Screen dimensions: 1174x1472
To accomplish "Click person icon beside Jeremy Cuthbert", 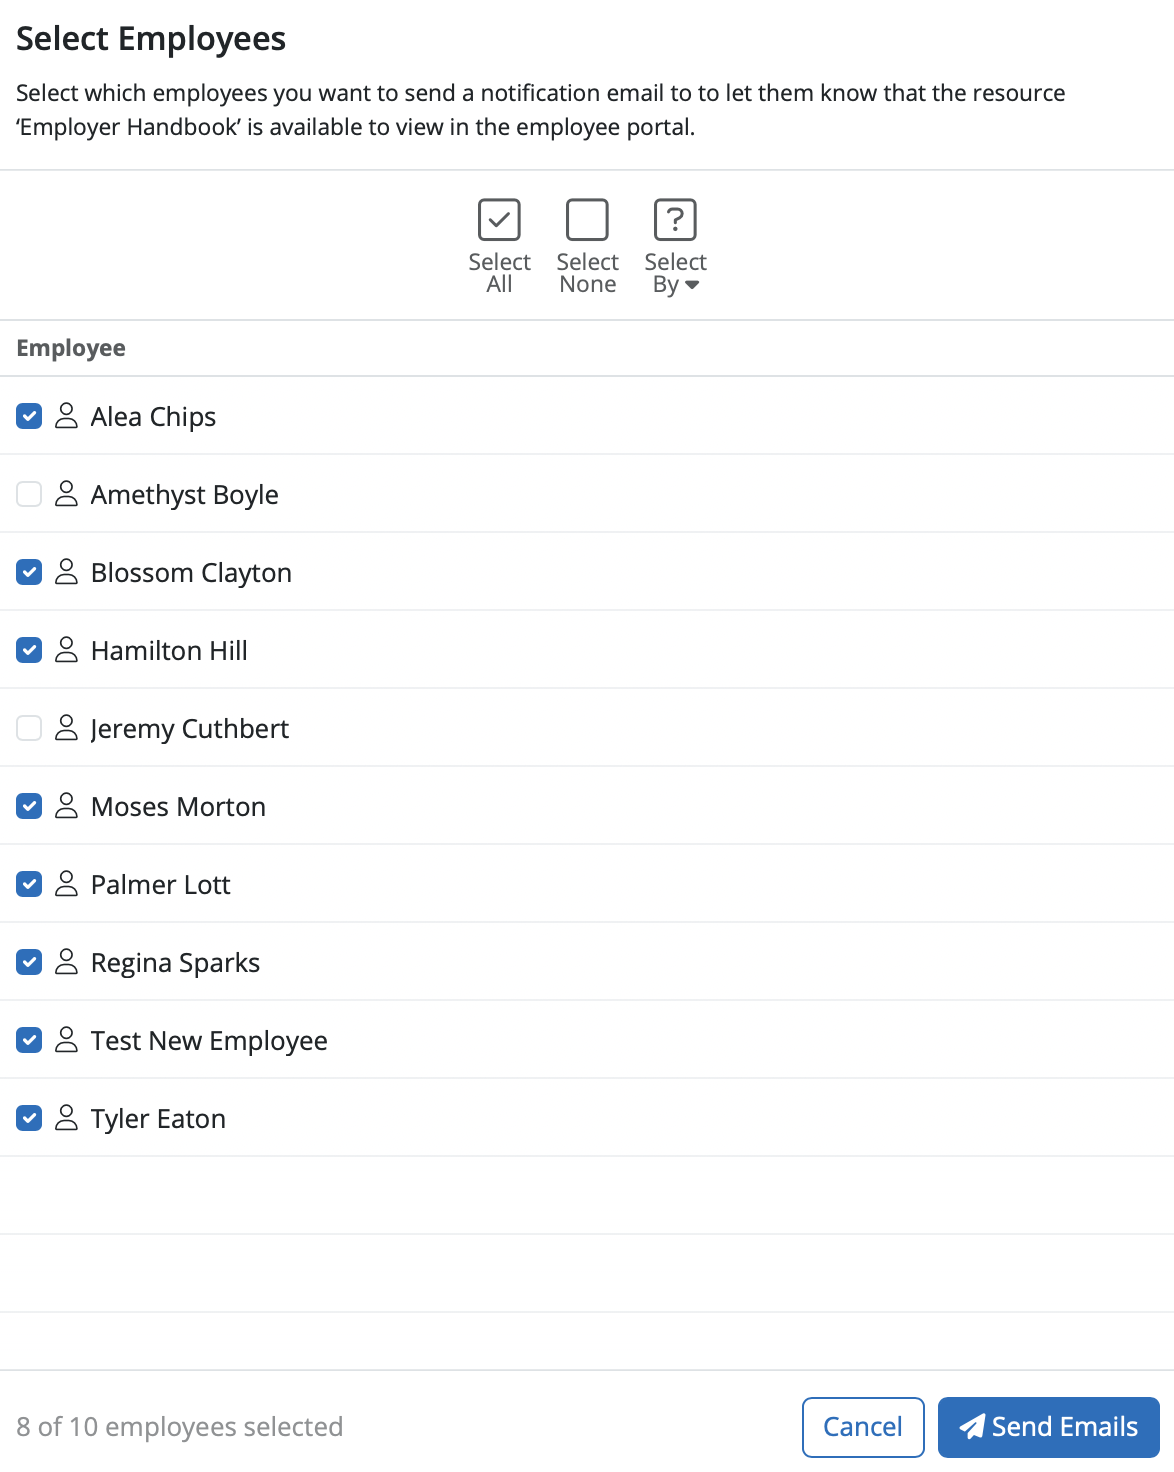I will pyautogui.click(x=66, y=728).
